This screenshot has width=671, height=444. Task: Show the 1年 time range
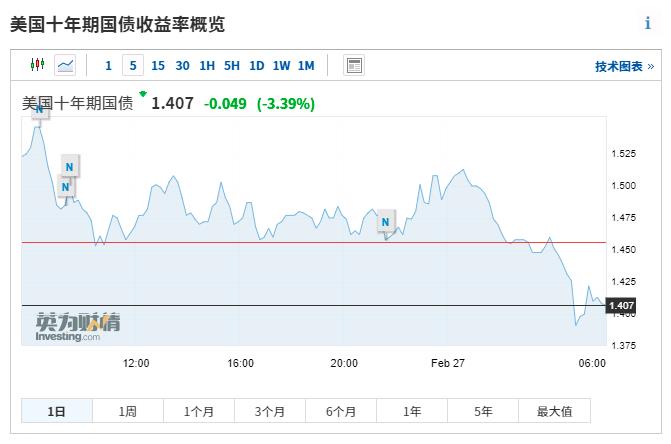[x=412, y=411]
